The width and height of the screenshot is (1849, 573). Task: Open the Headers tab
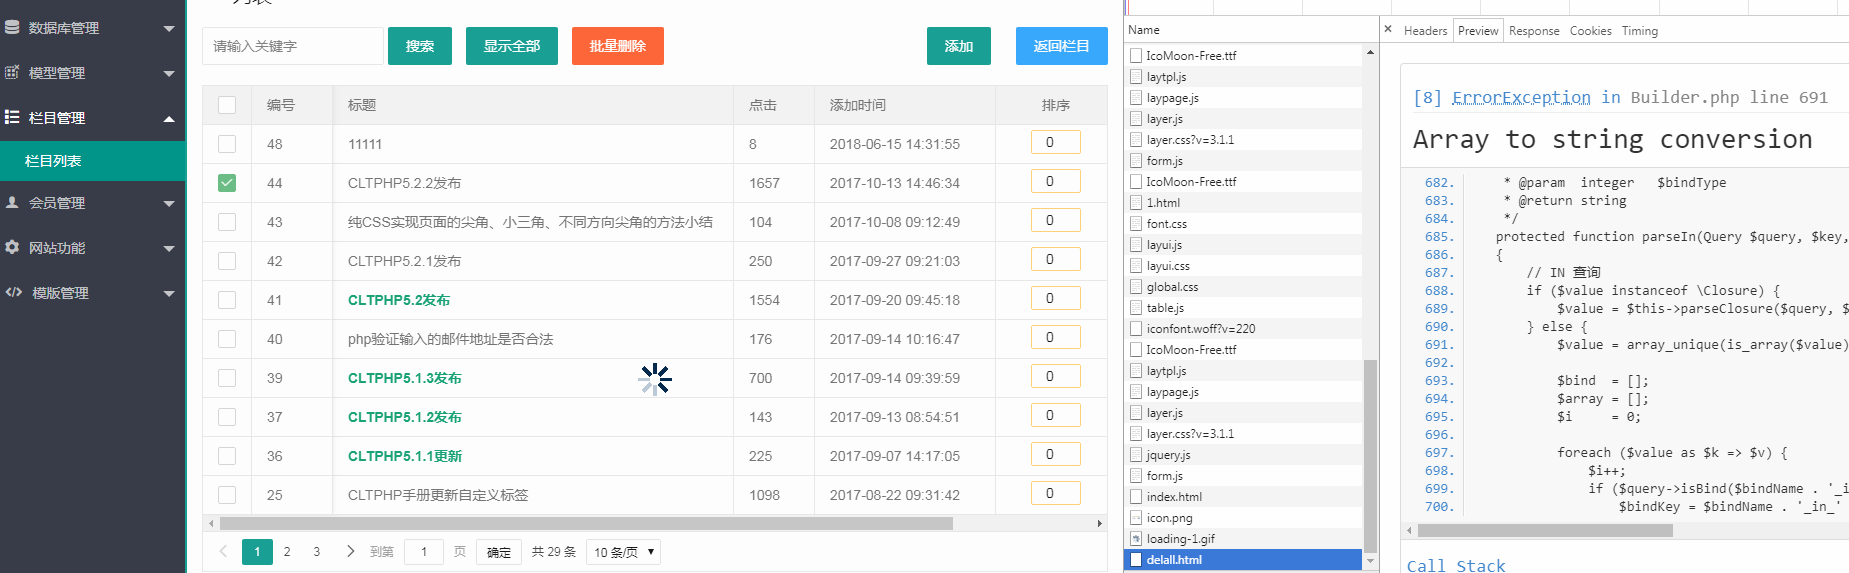click(x=1425, y=31)
